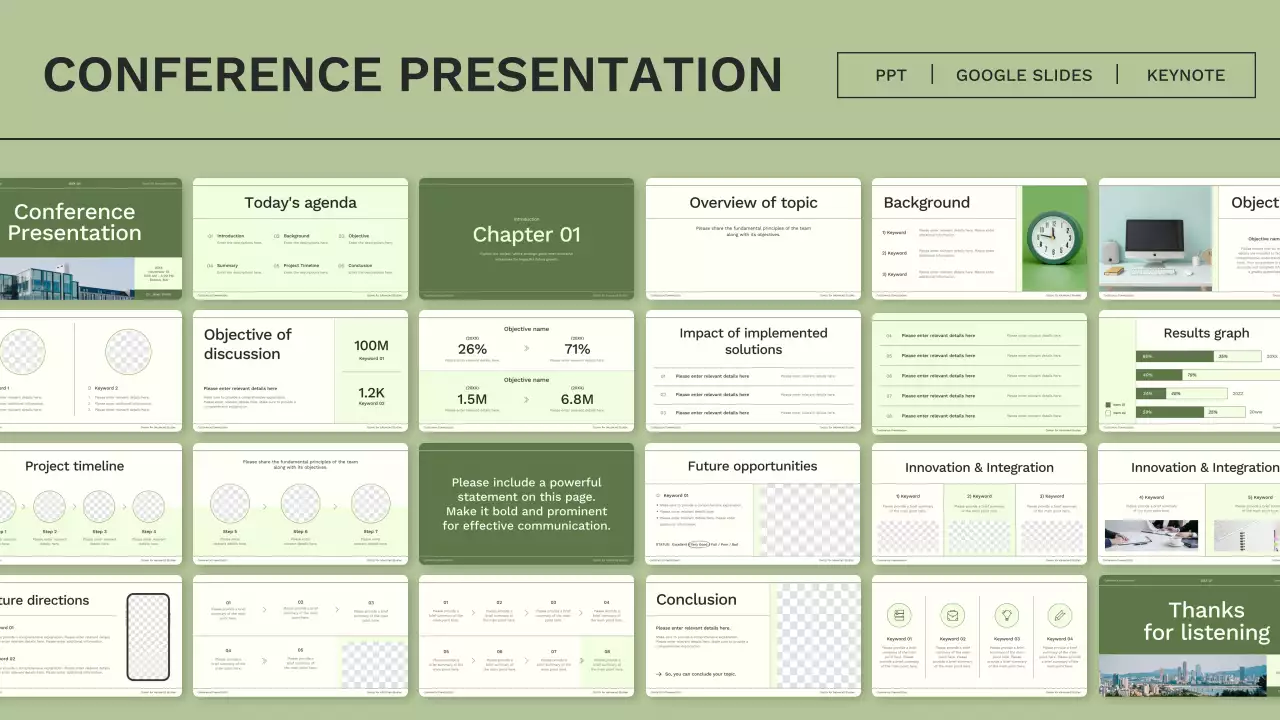Click the circle icon beside Keyword 01 on Future opportunities
The image size is (1280, 720).
(x=658, y=495)
